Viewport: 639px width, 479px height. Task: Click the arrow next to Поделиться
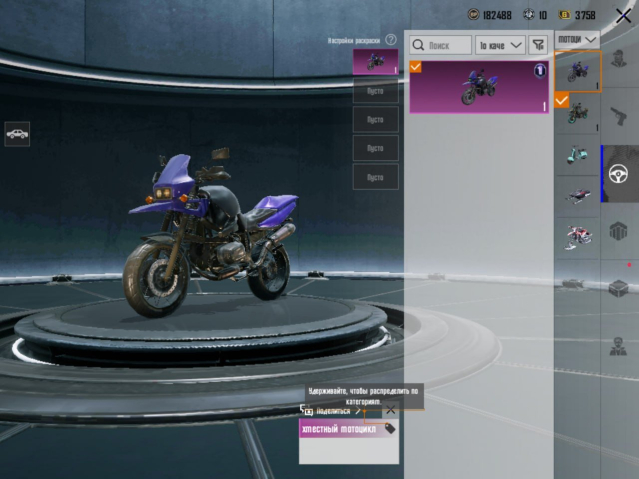coord(358,411)
